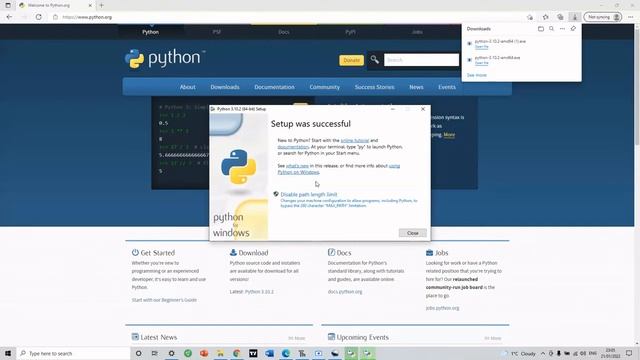Open the TV app icon on taskbar
Viewport: 640px width, 360px height.
click(x=253, y=353)
